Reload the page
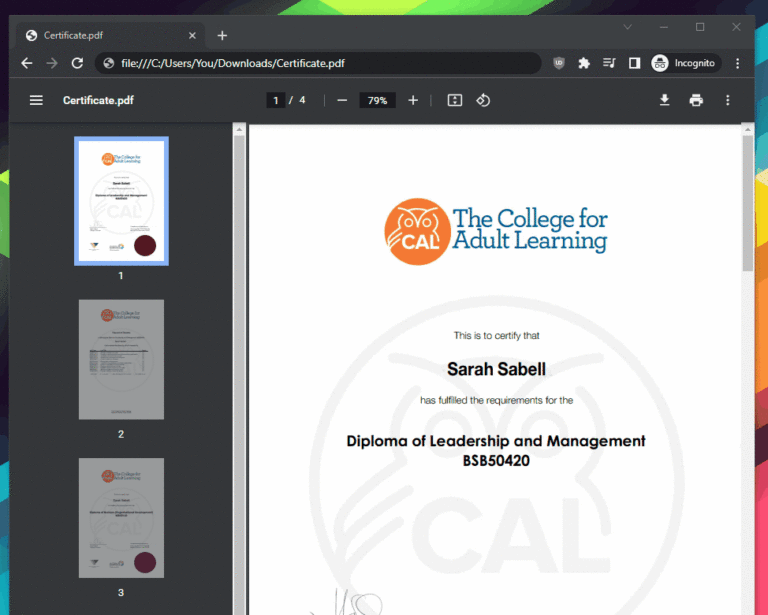 (77, 63)
